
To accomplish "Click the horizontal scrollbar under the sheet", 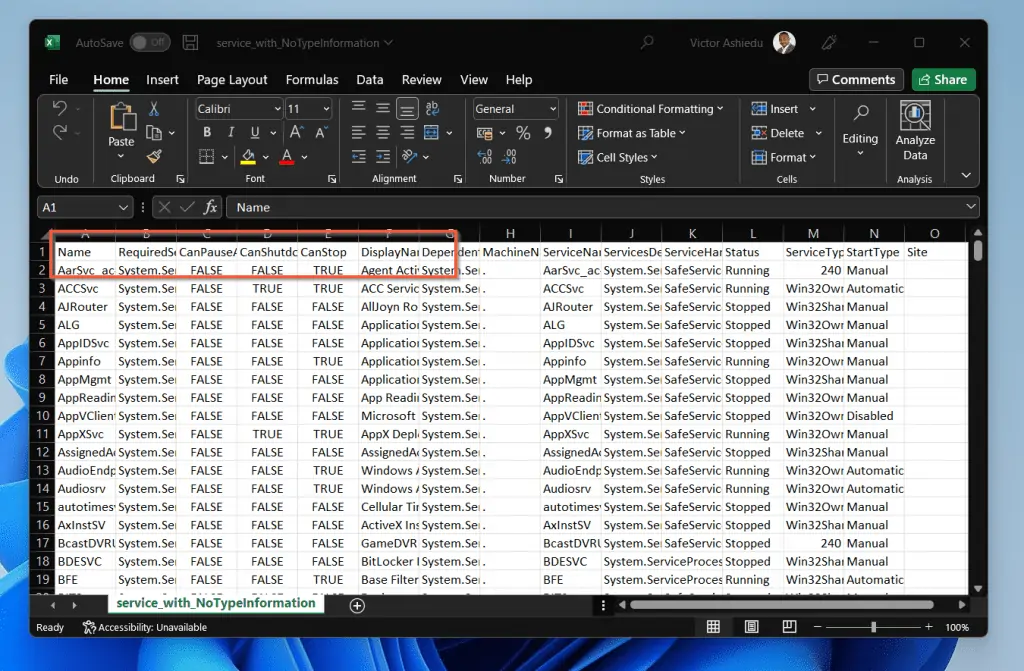I will pos(782,605).
